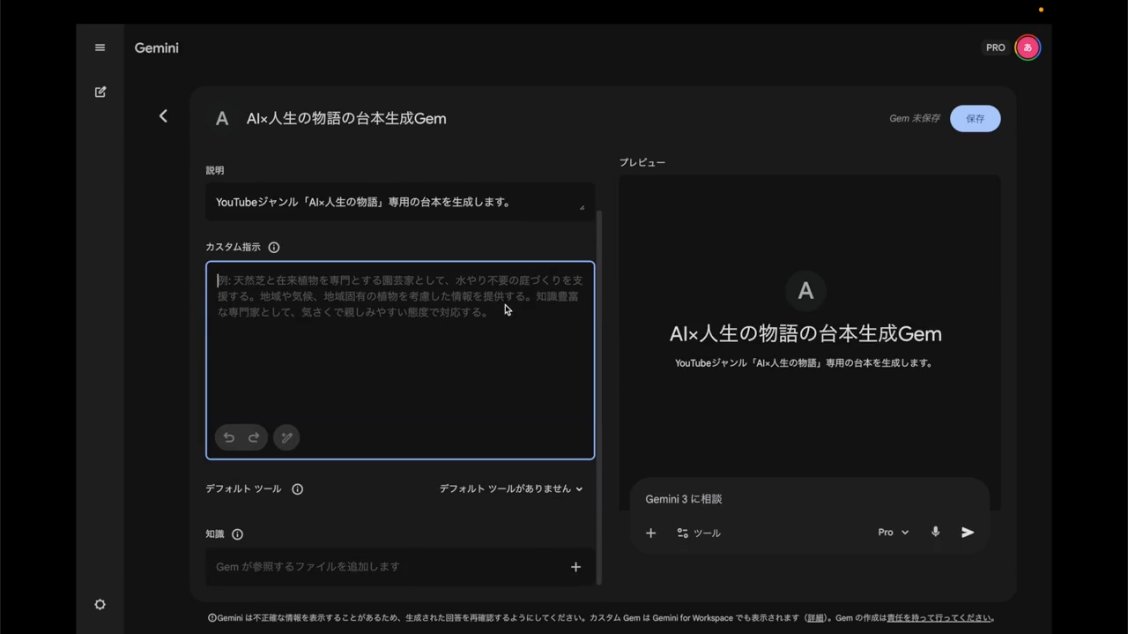Click the Gemini logo text
The height and width of the screenshot is (634, 1128).
[156, 47]
